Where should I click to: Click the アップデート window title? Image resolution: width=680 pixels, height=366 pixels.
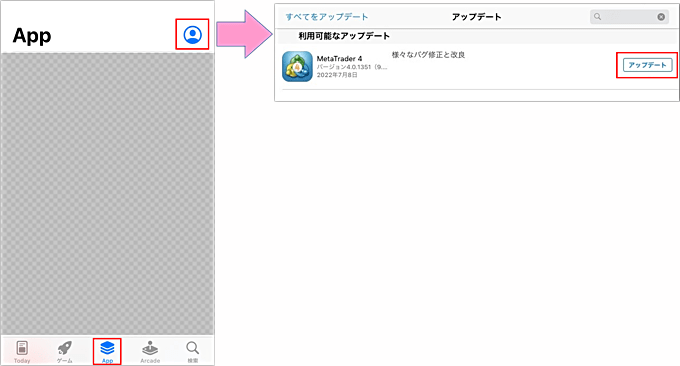coord(477,17)
